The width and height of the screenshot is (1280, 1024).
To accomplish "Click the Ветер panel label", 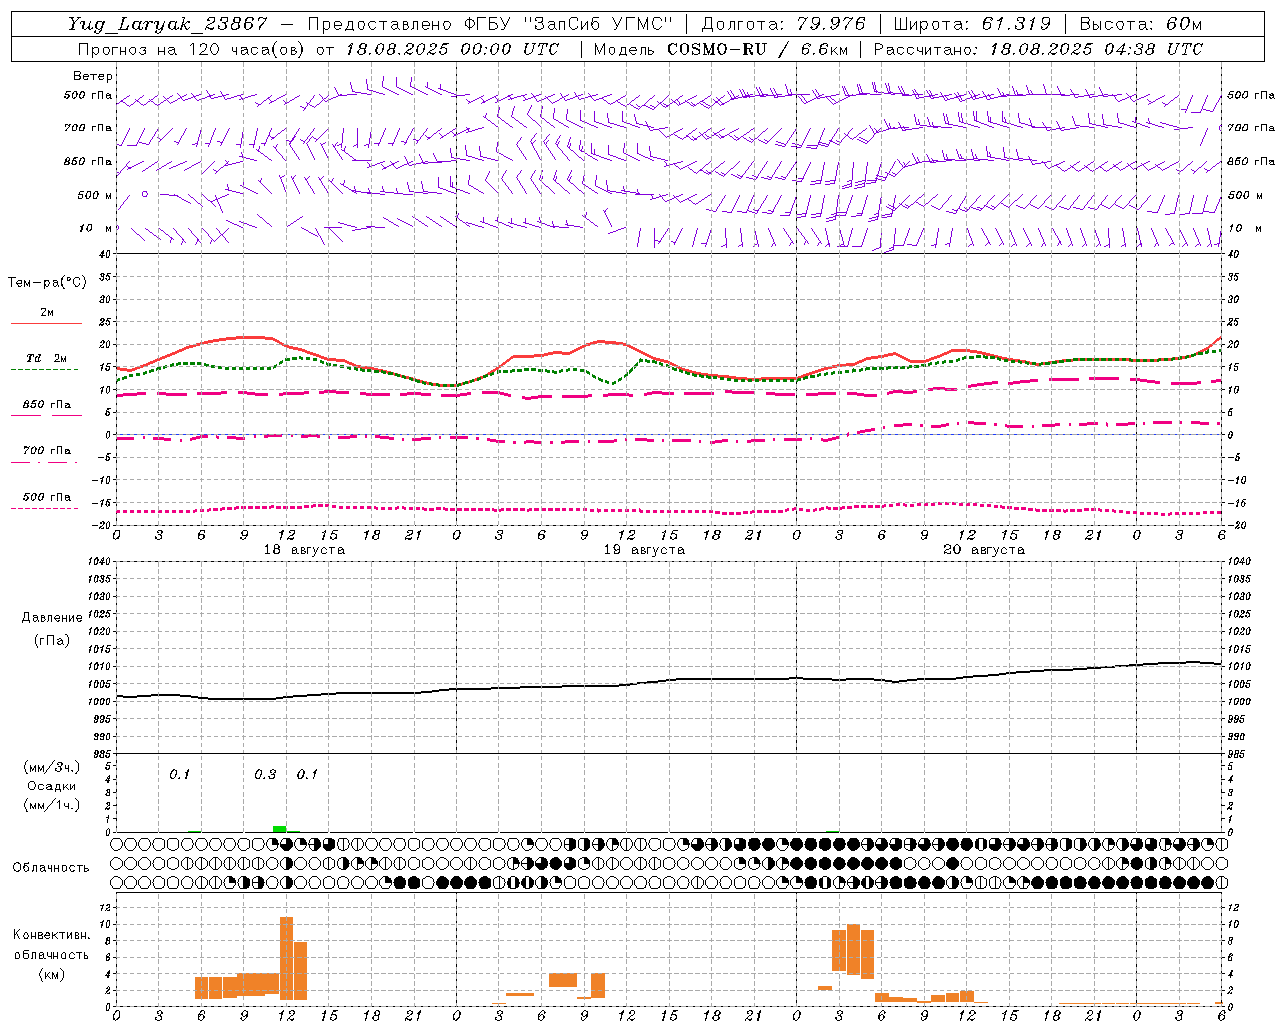I will coord(93,76).
